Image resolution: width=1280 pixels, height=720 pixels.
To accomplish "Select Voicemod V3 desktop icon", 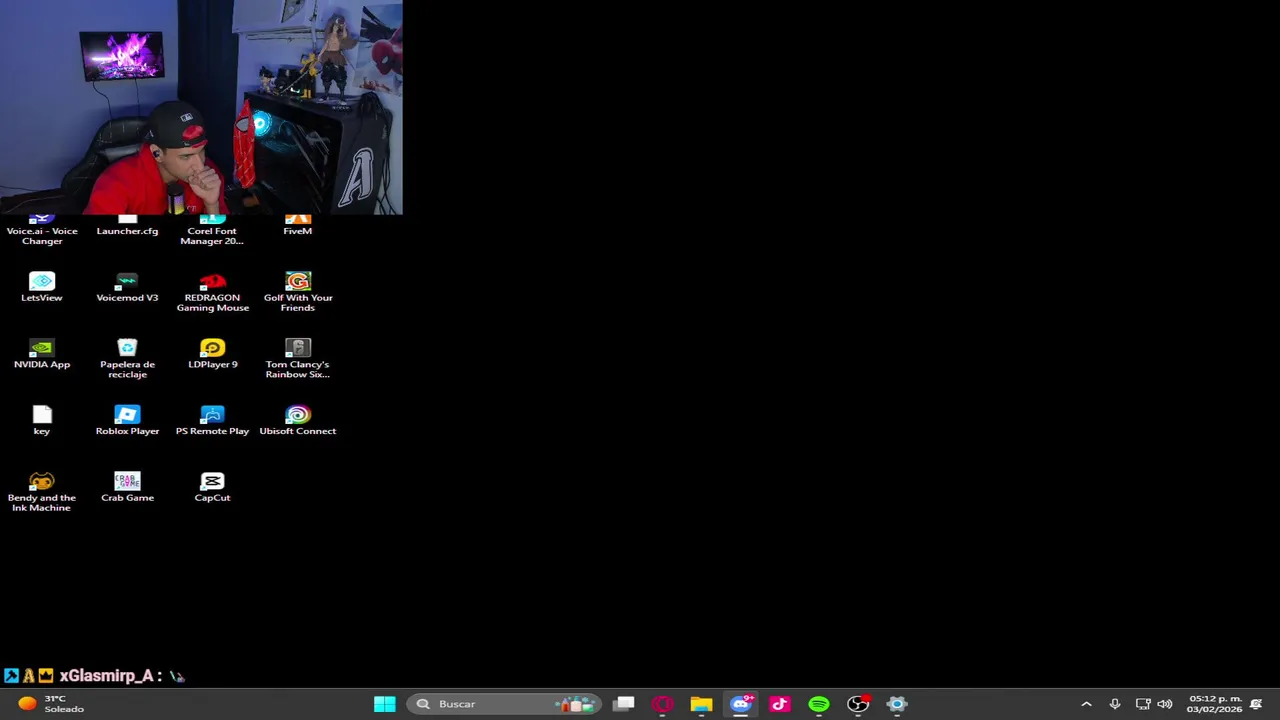I will pos(127,287).
